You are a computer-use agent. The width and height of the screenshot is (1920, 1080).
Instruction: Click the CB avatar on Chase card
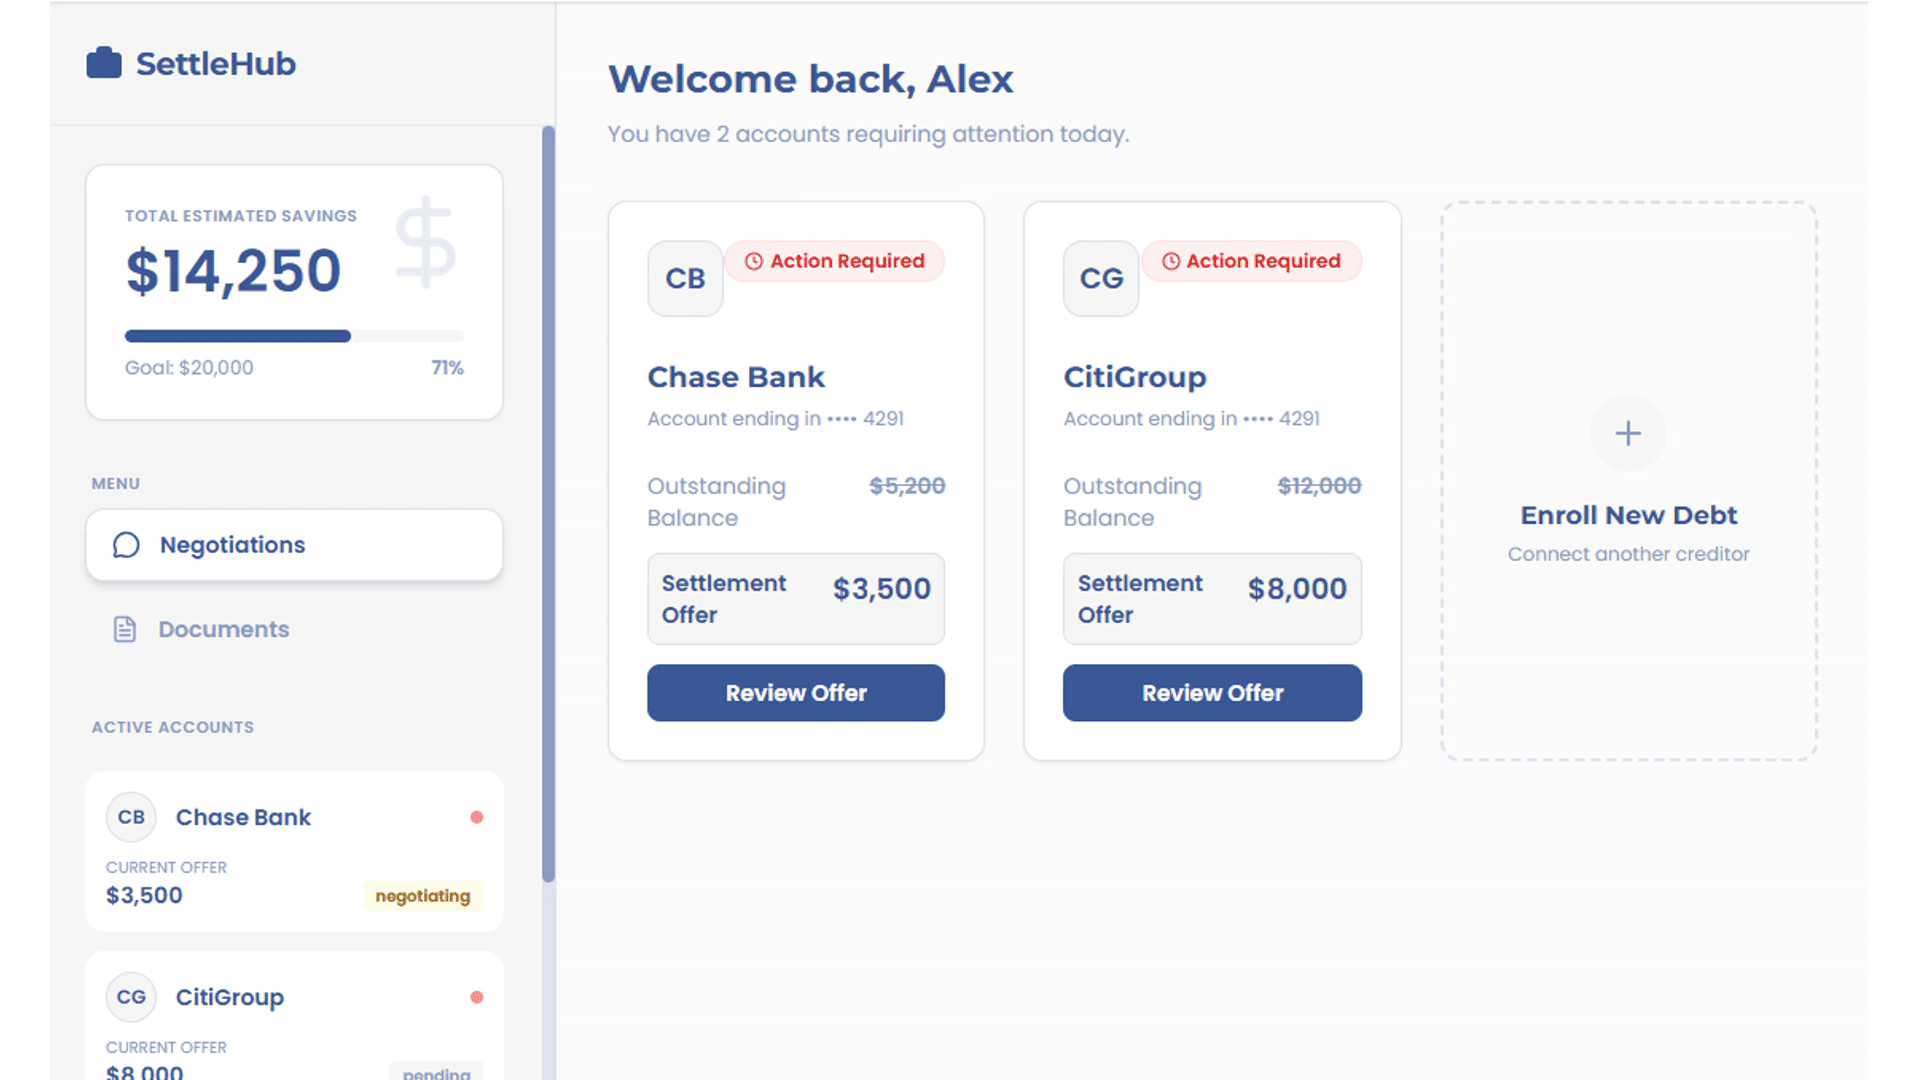coord(685,278)
